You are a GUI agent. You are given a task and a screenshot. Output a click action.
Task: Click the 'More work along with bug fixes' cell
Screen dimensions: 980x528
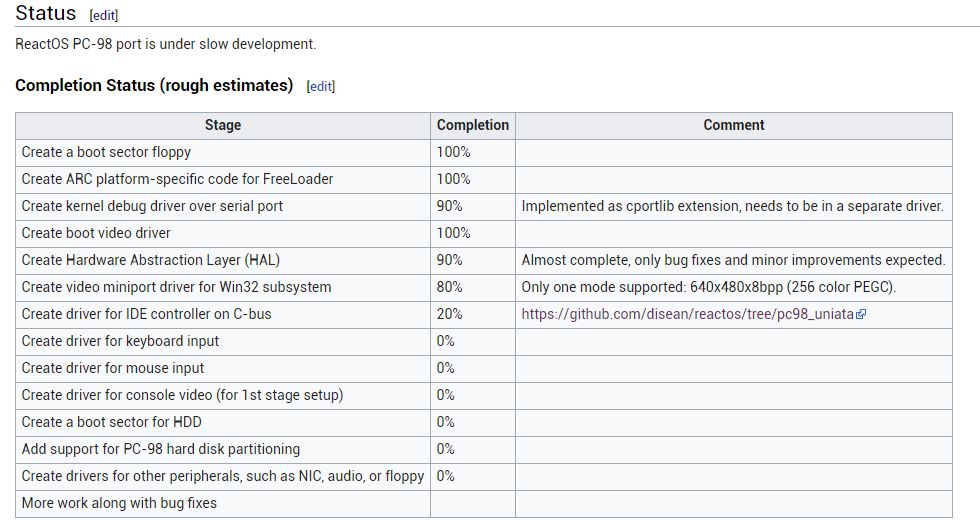[x=119, y=503]
